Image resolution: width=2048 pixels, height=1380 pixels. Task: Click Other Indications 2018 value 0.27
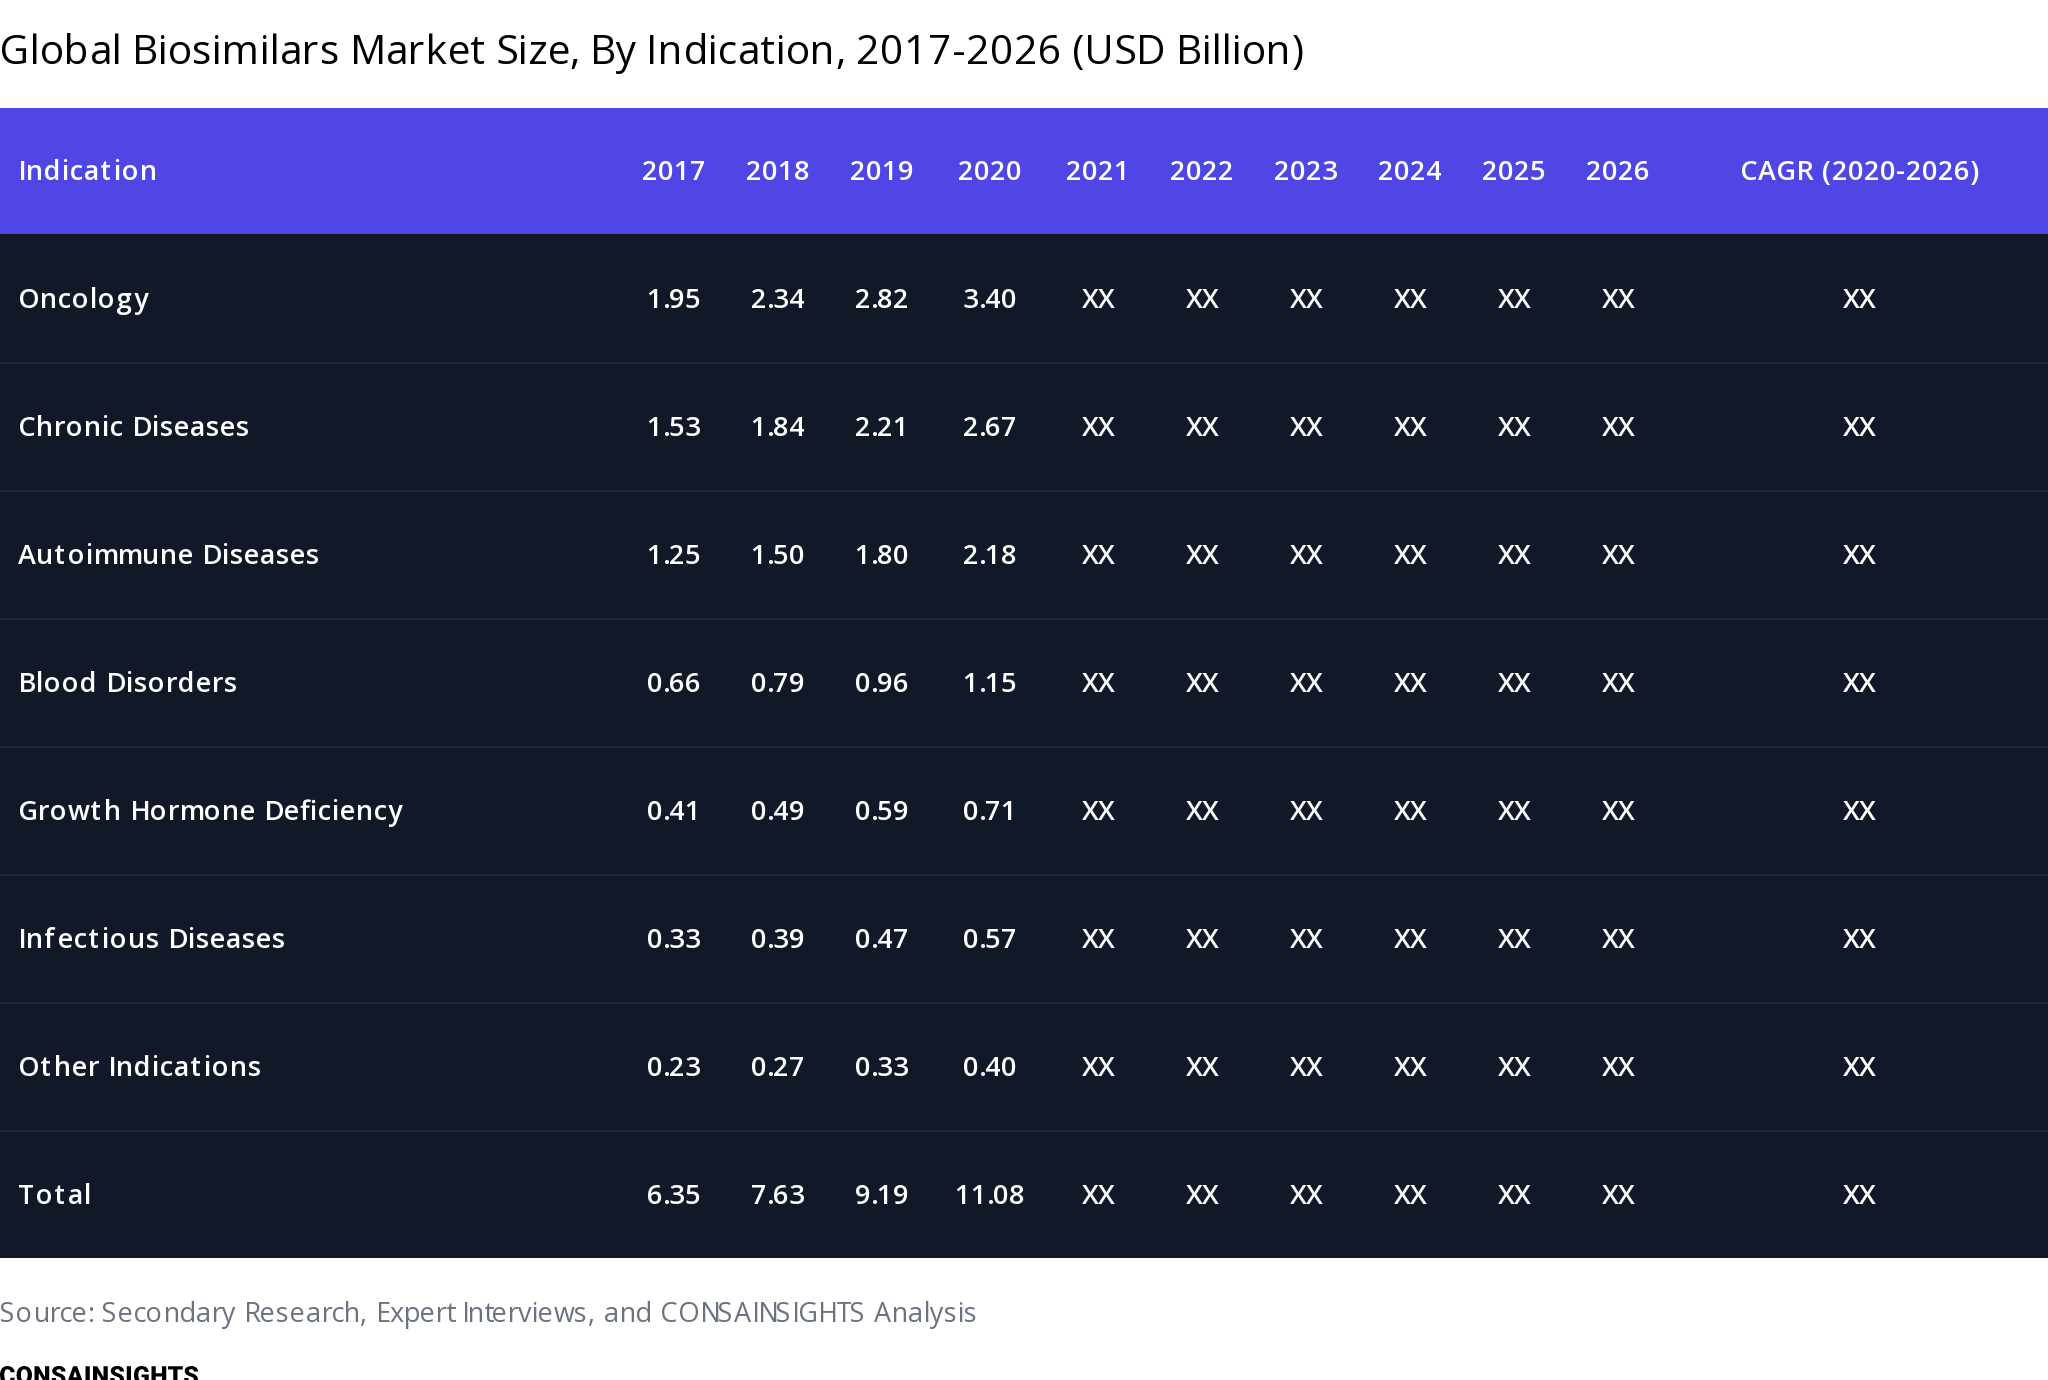coord(778,1067)
